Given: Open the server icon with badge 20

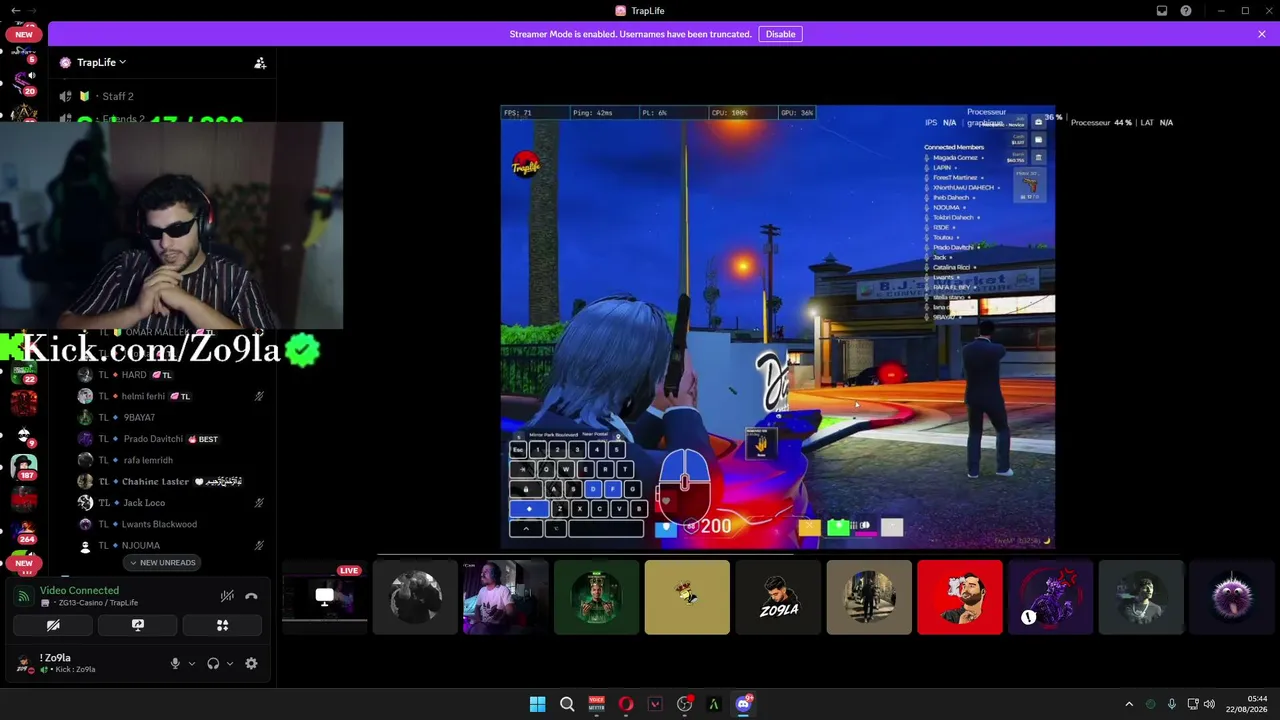Looking at the screenshot, I should coord(24,83).
